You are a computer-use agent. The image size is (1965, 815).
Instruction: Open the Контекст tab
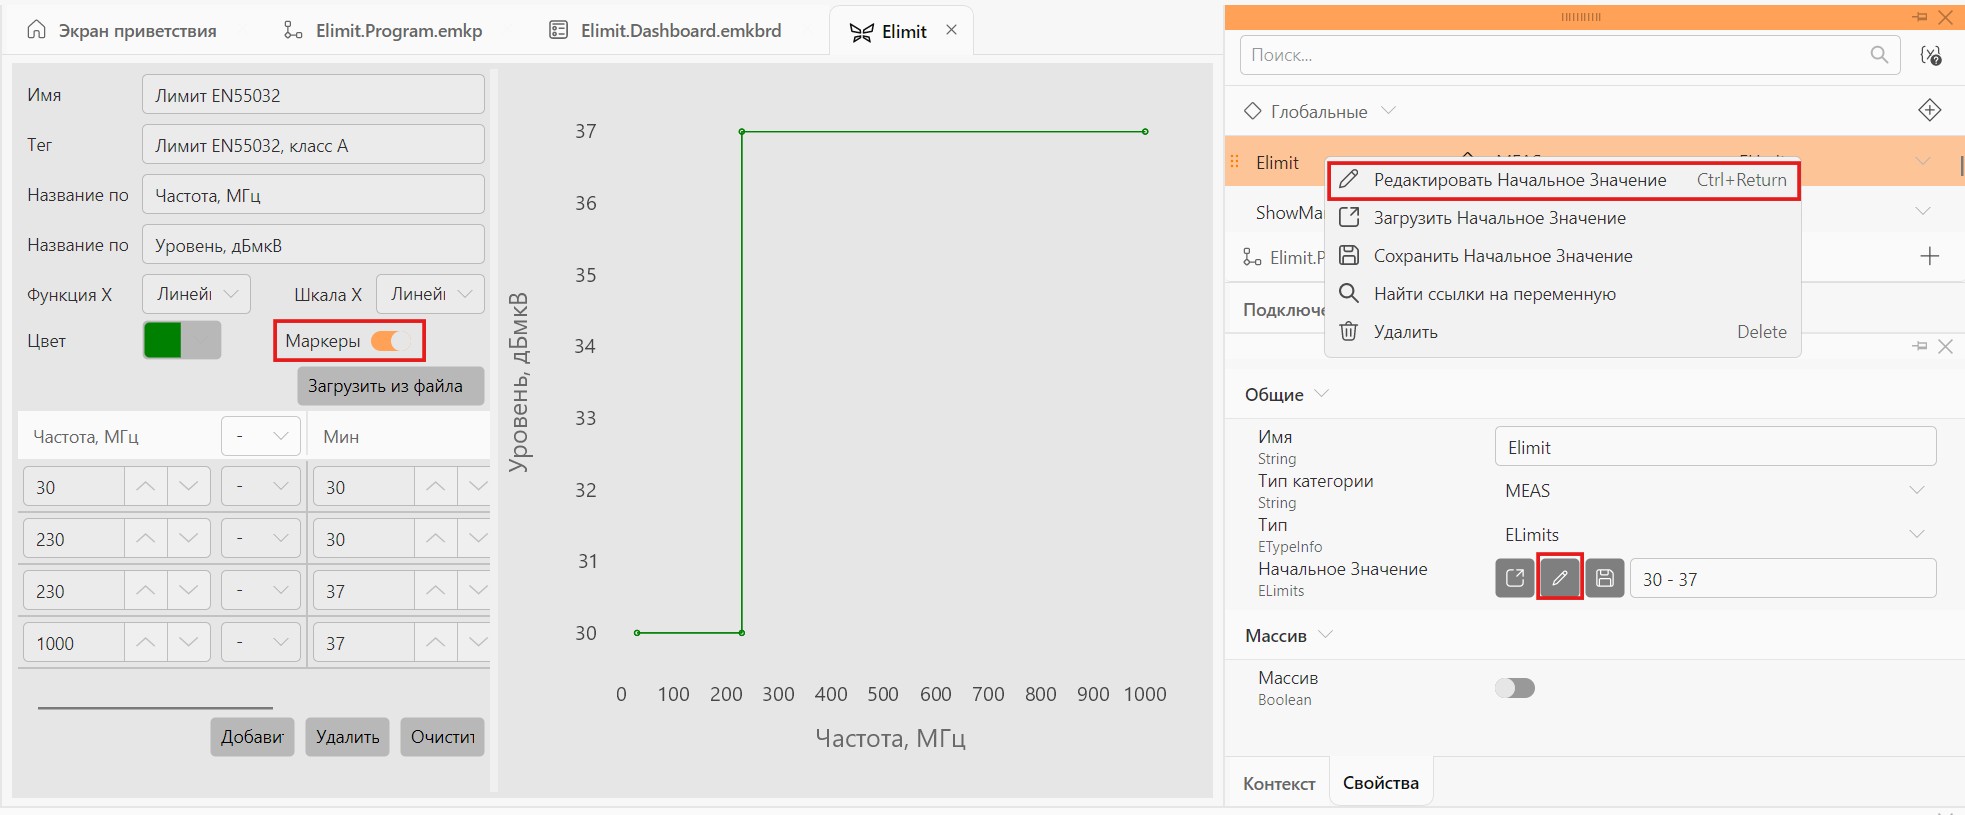tap(1279, 783)
